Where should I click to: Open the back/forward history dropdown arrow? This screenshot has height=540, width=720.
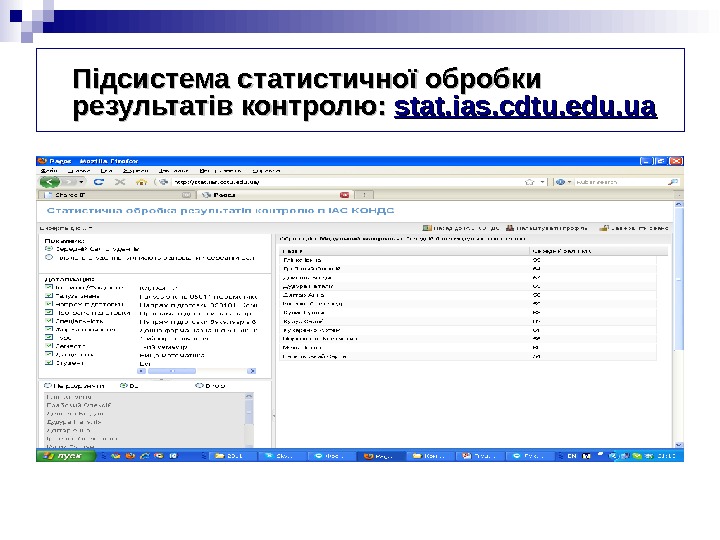82,182
